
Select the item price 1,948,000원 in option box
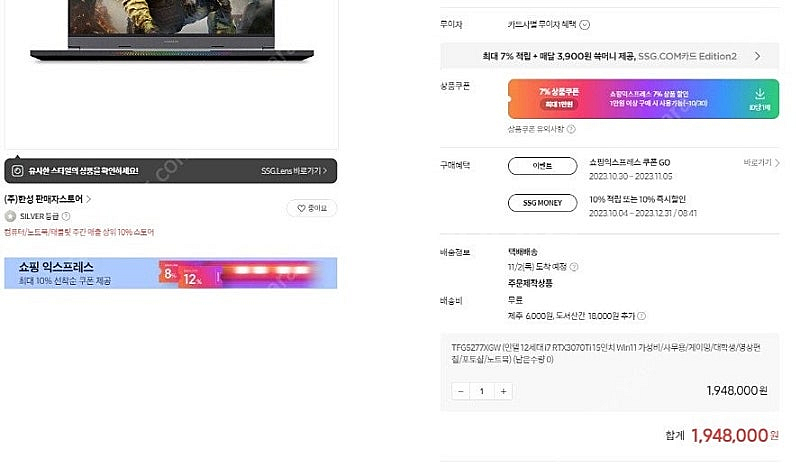coord(737,390)
